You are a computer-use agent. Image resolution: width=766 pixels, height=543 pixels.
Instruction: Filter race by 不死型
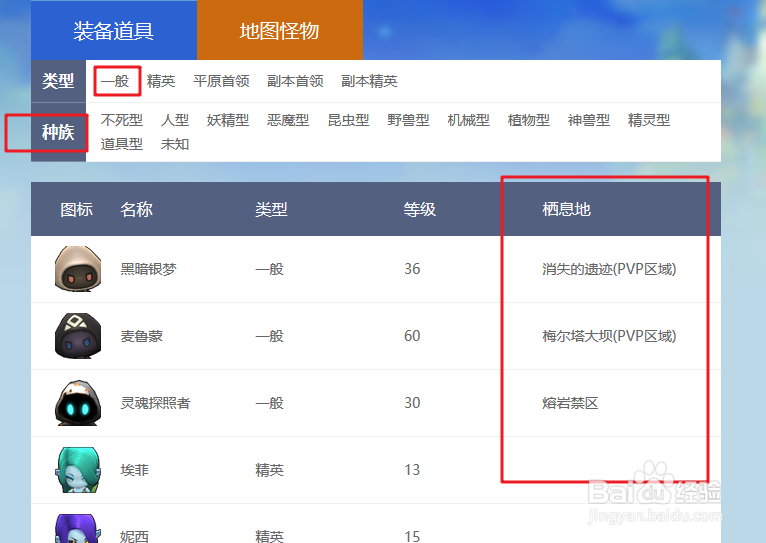pyautogui.click(x=122, y=120)
